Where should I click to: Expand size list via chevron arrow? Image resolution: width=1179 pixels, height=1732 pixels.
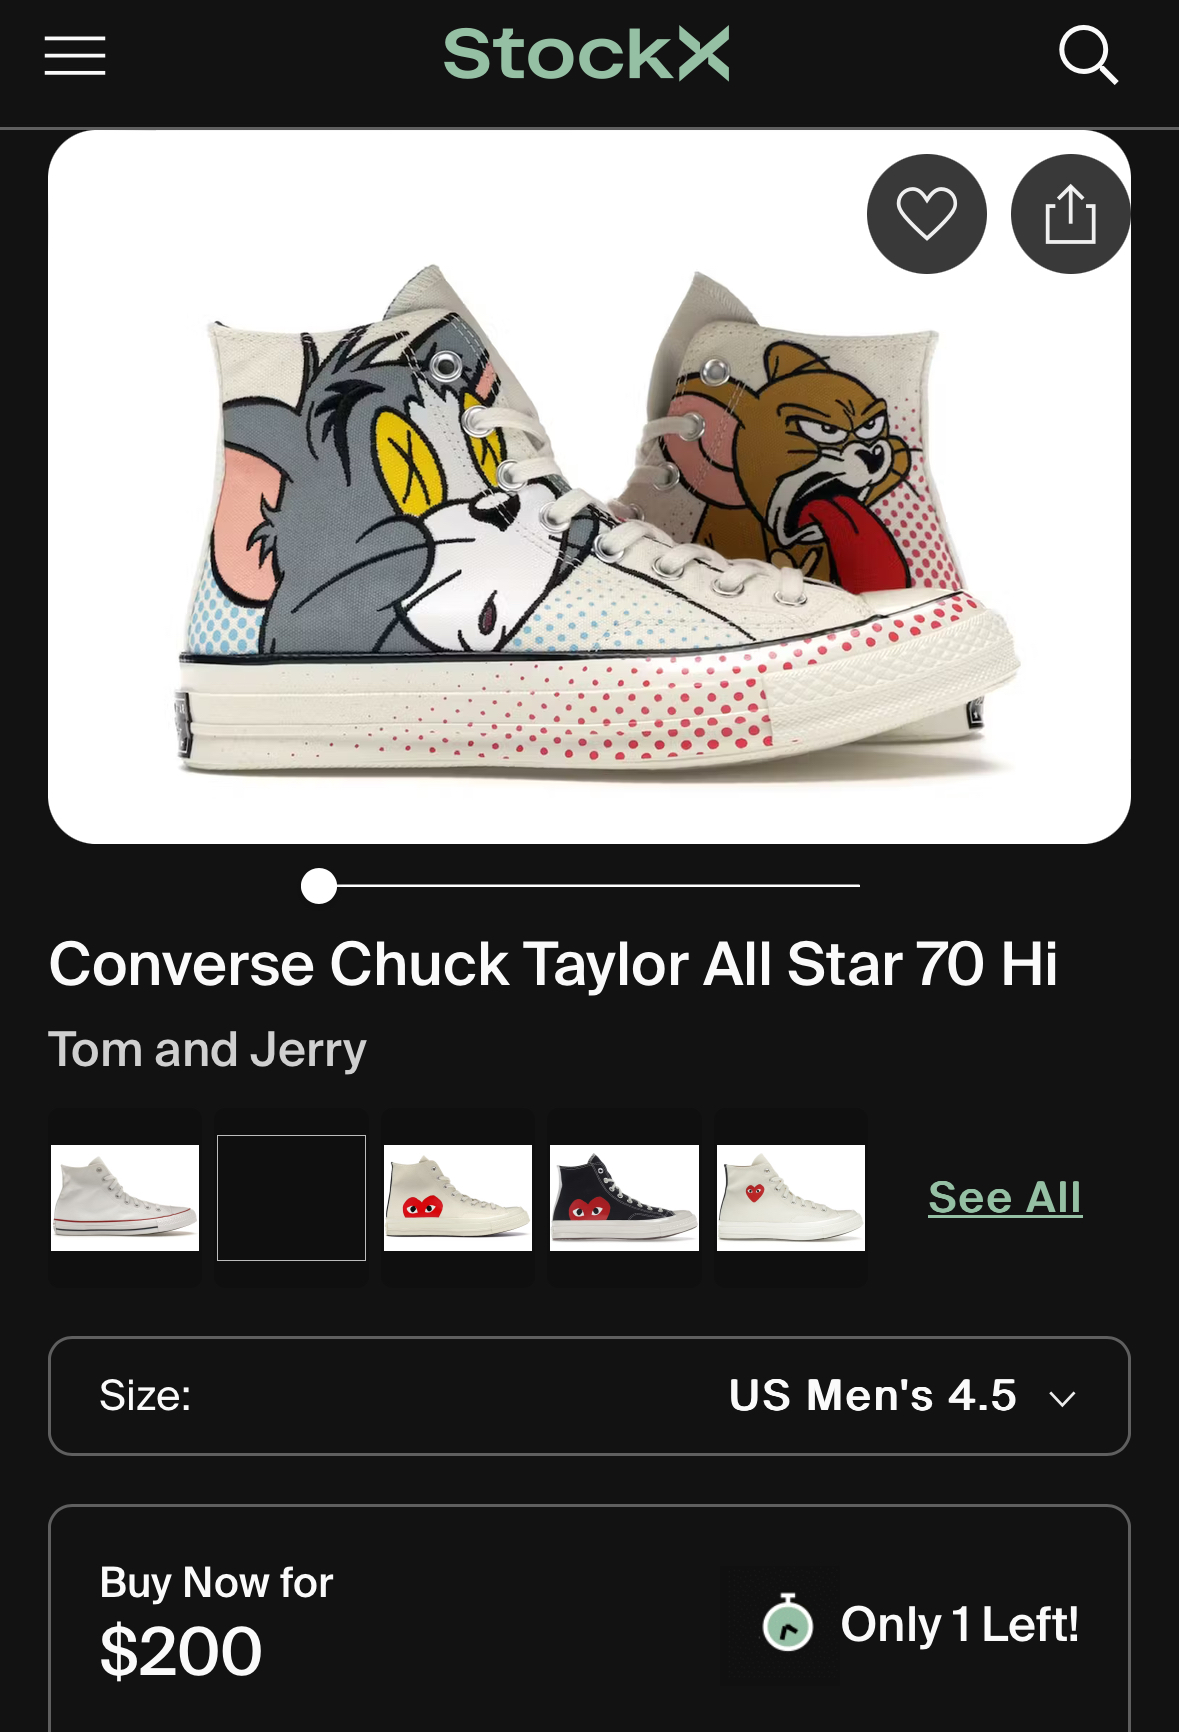click(1062, 1398)
